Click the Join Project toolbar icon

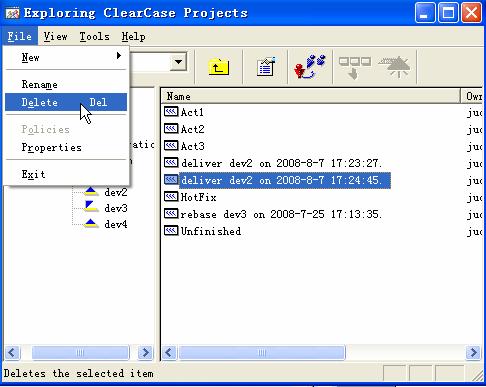click(310, 67)
